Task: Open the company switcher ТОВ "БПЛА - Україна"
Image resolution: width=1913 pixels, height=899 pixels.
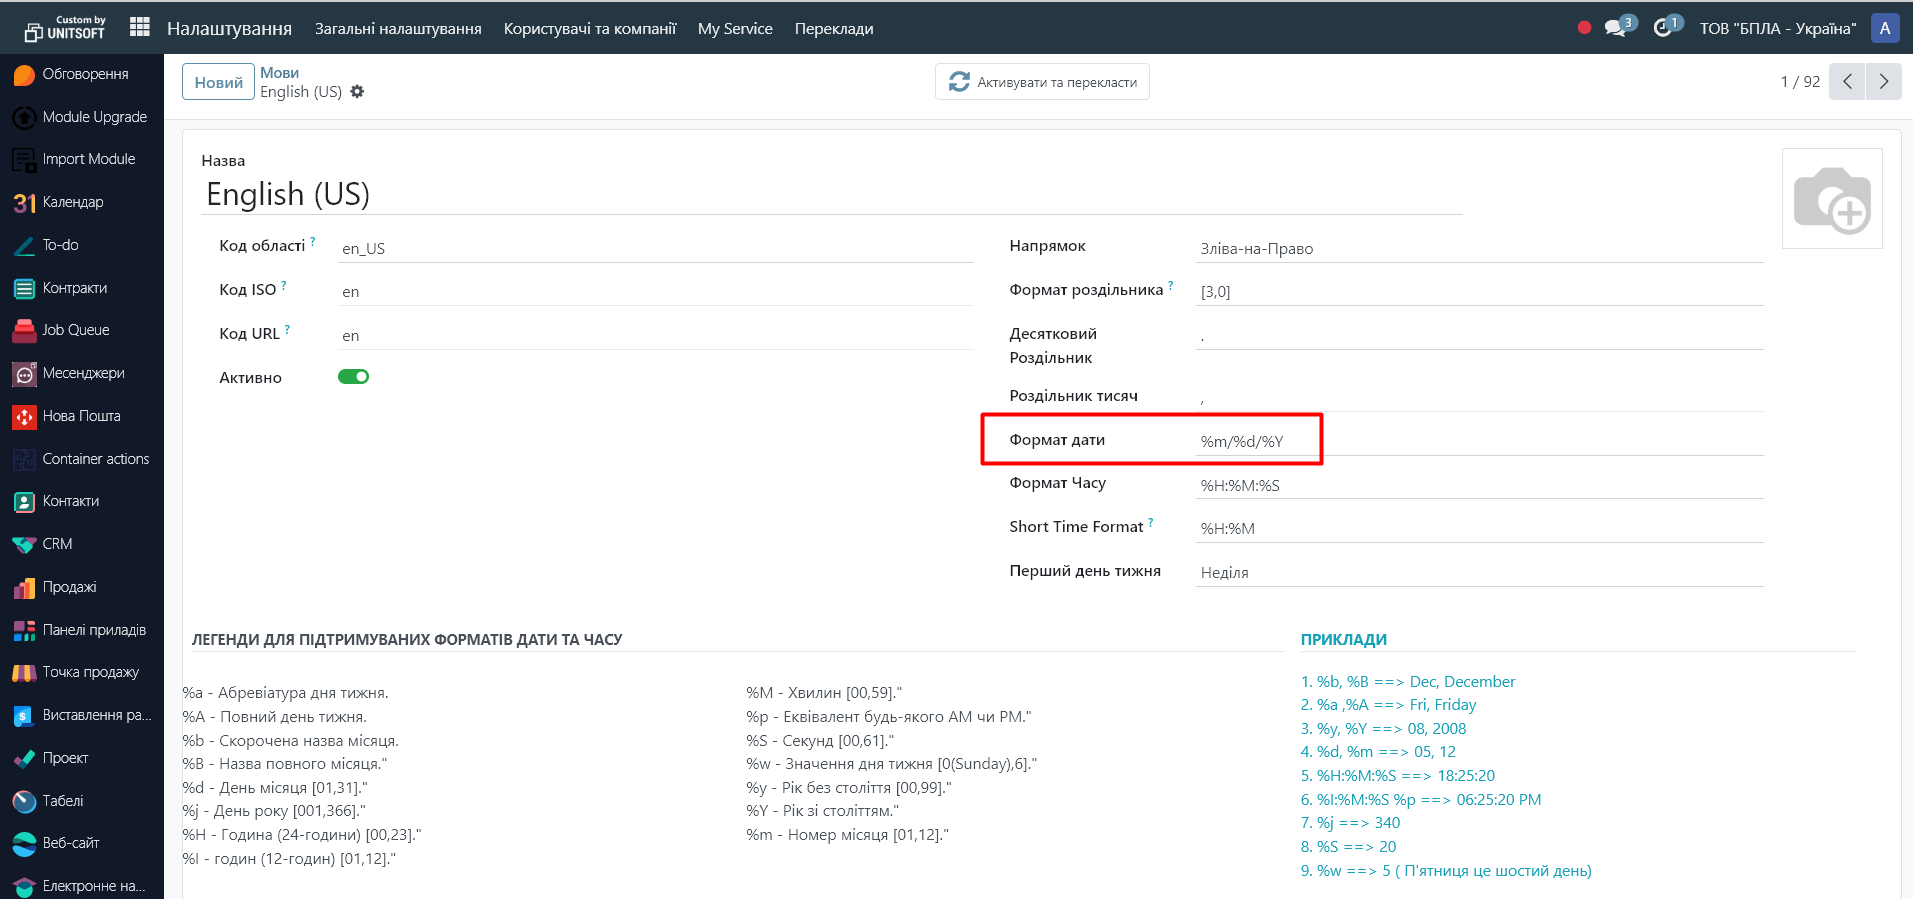Action: [1777, 28]
